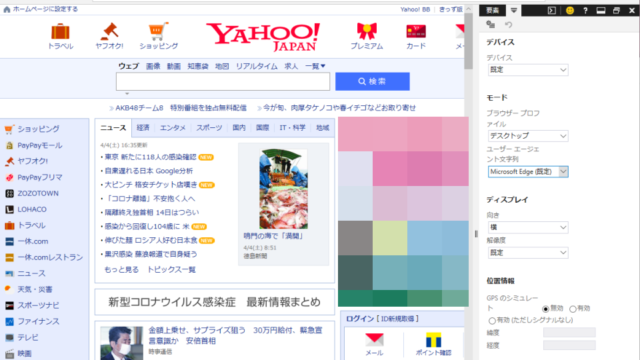Screen dimensions: 640x360
Task: Open the Yahoo Auctions gavel icon
Action: 109,32
